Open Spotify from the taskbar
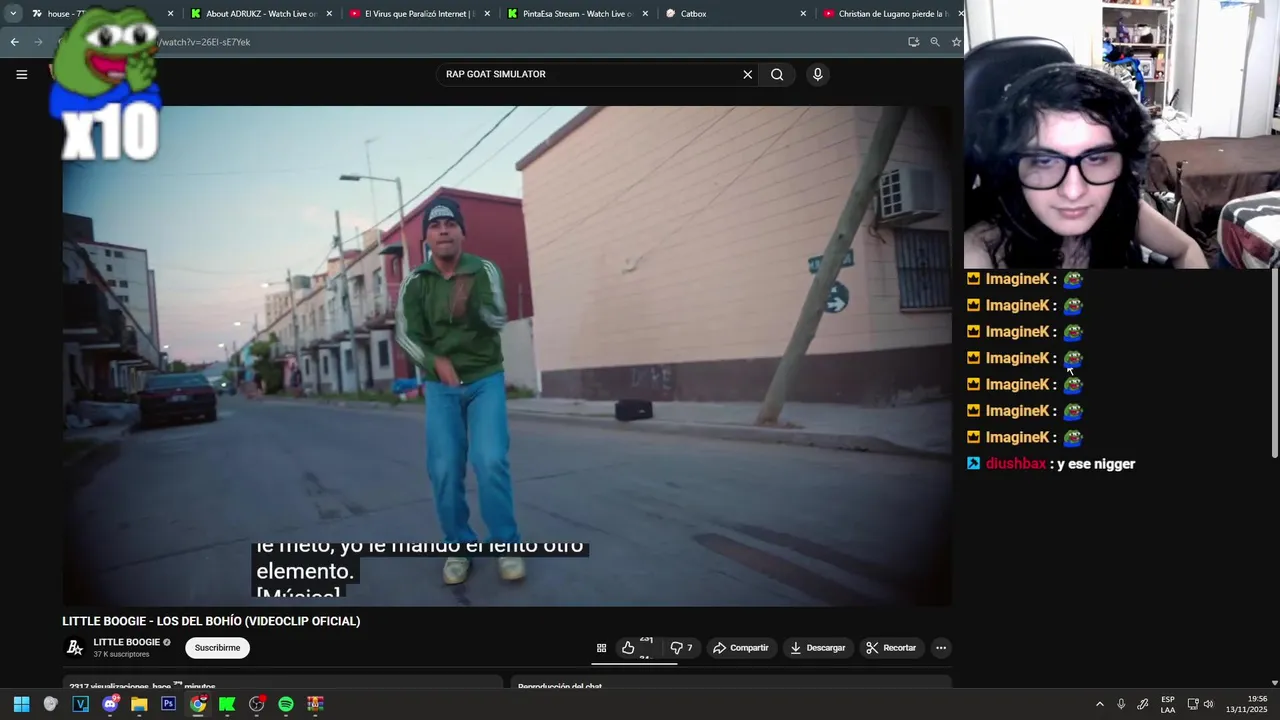 (286, 704)
